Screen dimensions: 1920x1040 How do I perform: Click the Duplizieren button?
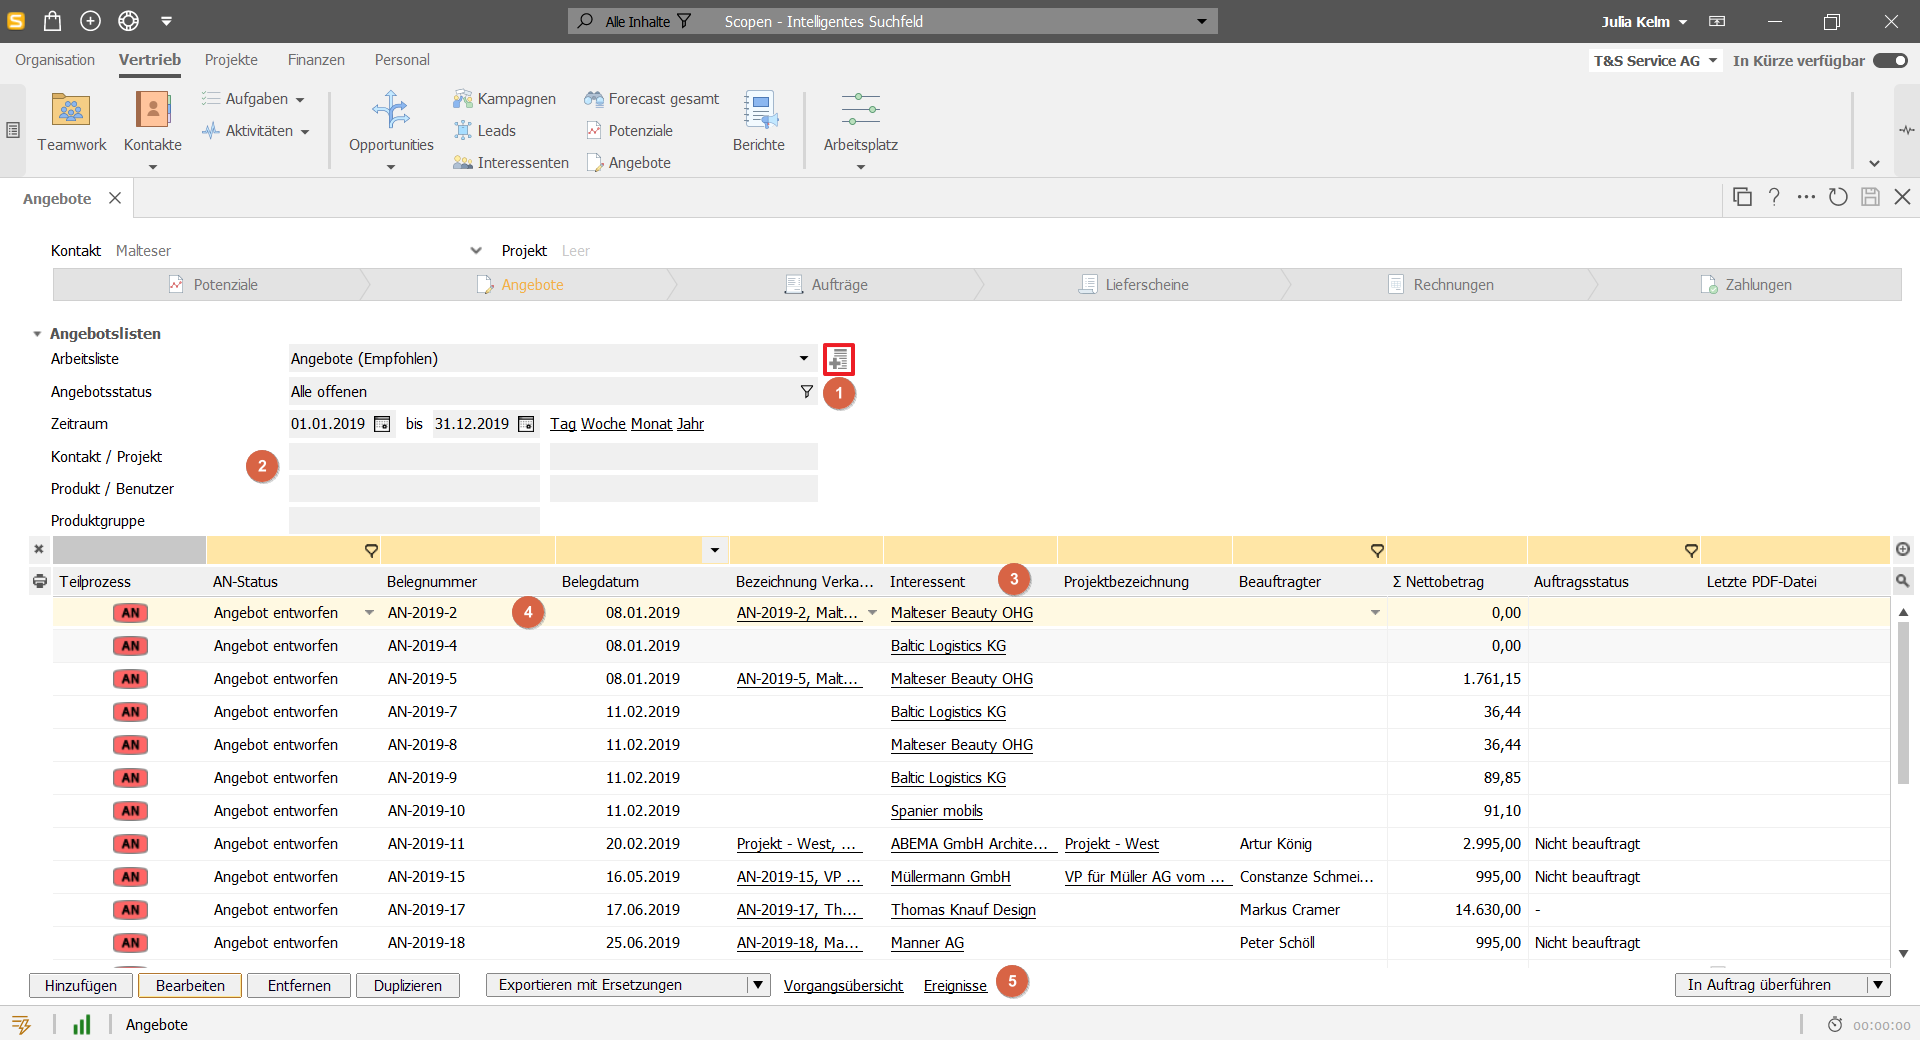[x=408, y=985]
